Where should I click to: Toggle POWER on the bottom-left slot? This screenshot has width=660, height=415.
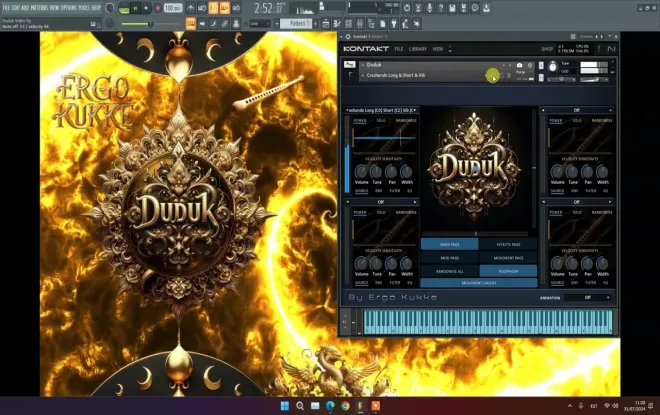(360, 213)
